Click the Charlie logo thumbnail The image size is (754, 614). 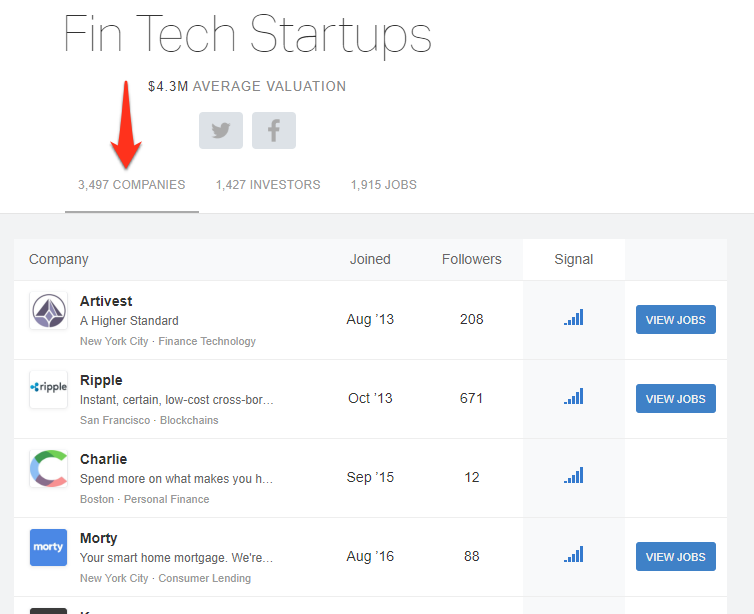[x=49, y=468]
